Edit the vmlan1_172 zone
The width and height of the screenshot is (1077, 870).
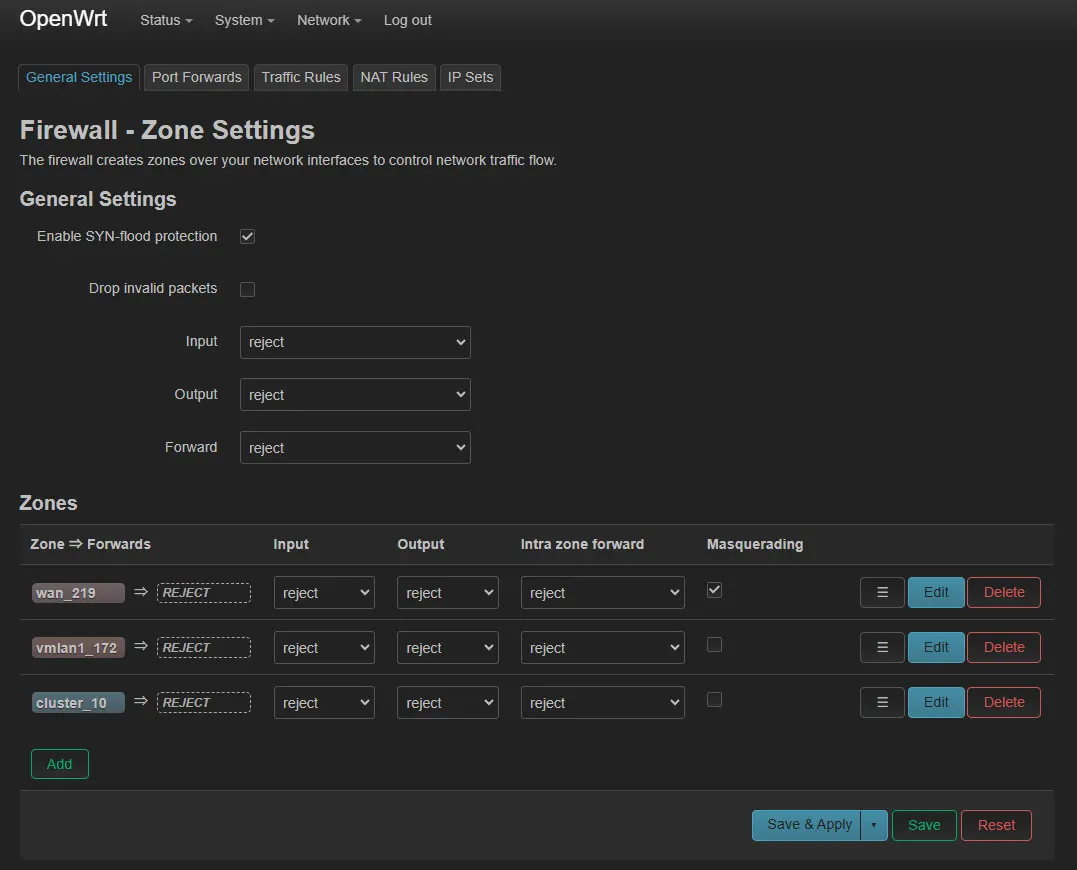tap(936, 647)
